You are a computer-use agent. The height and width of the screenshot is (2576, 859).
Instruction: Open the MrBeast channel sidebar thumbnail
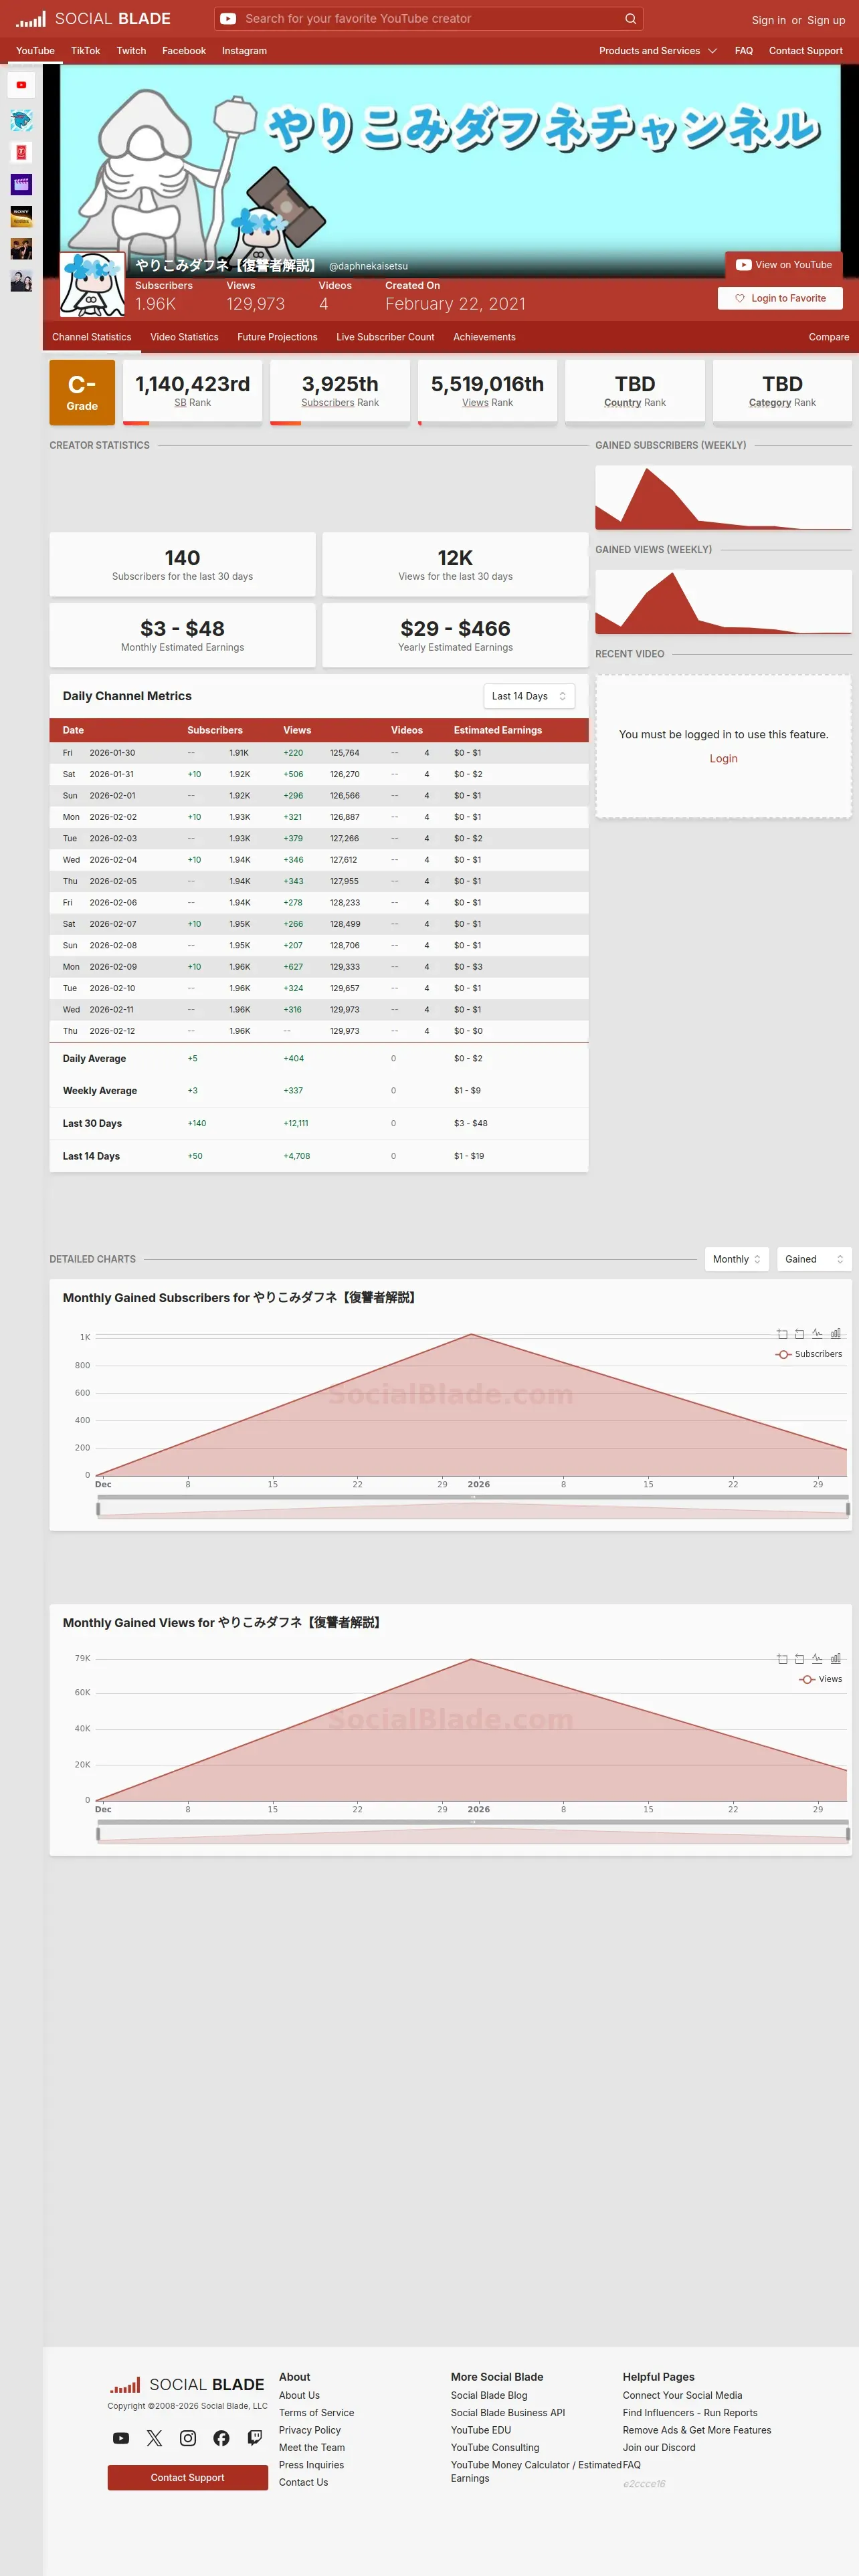point(21,120)
